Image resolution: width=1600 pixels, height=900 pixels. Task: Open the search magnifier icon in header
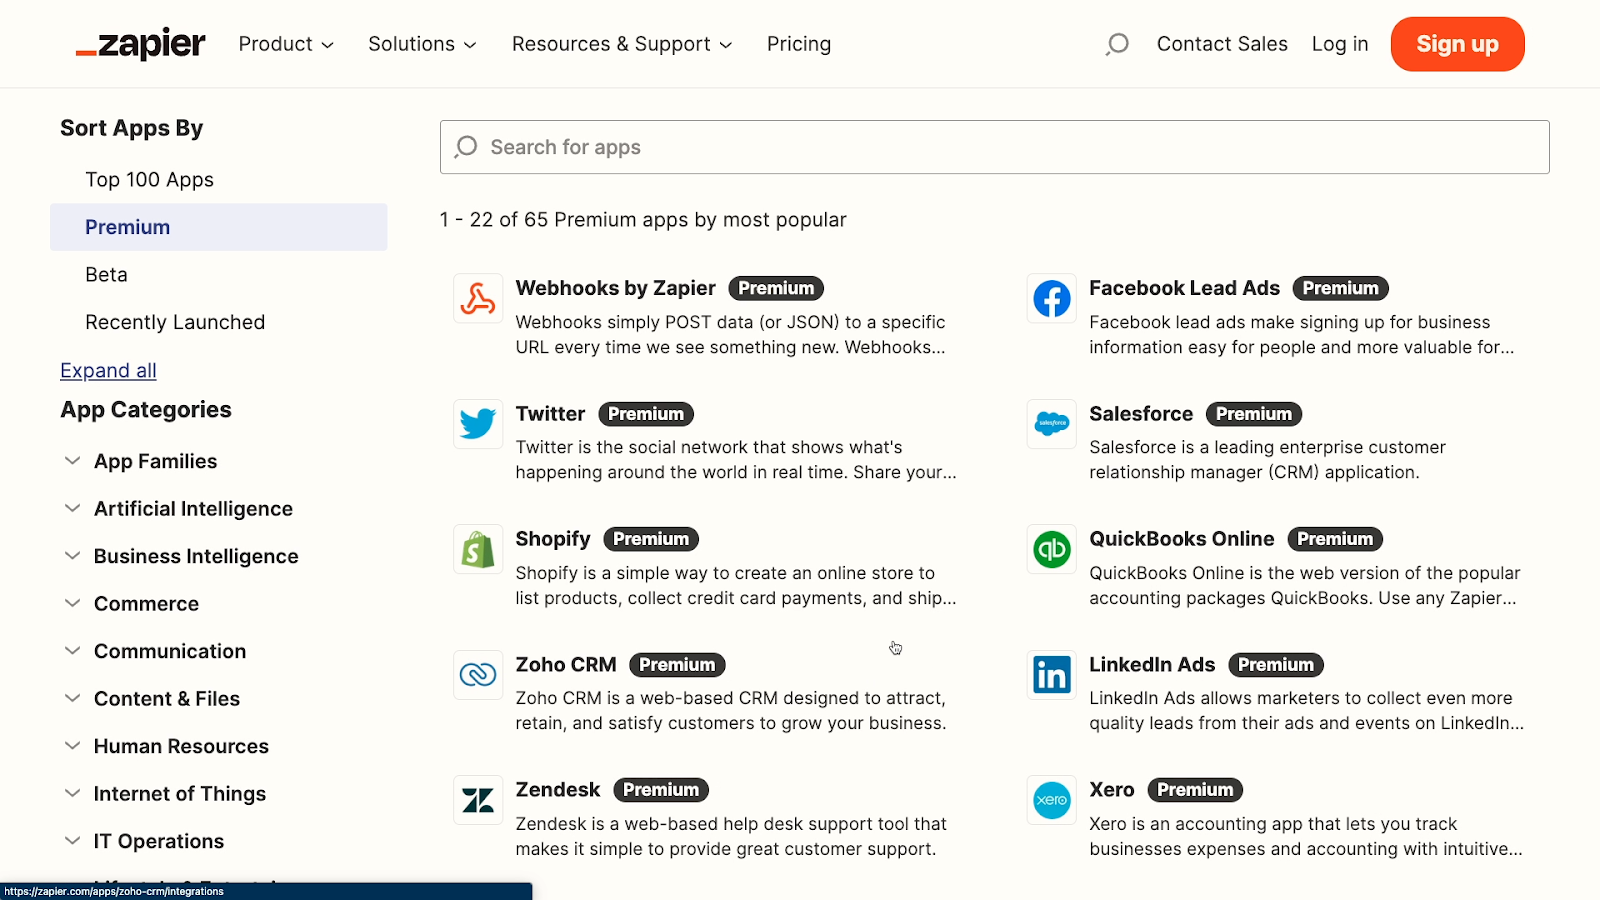(1117, 44)
